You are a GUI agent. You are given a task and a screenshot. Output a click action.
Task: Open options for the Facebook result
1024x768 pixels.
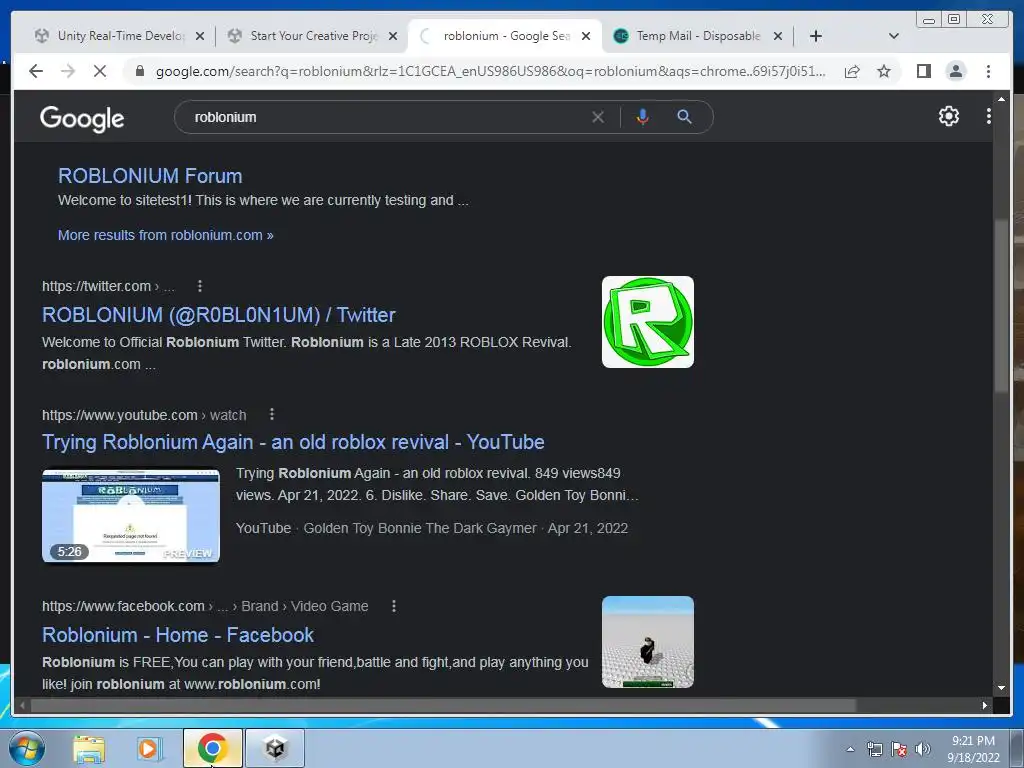393,606
